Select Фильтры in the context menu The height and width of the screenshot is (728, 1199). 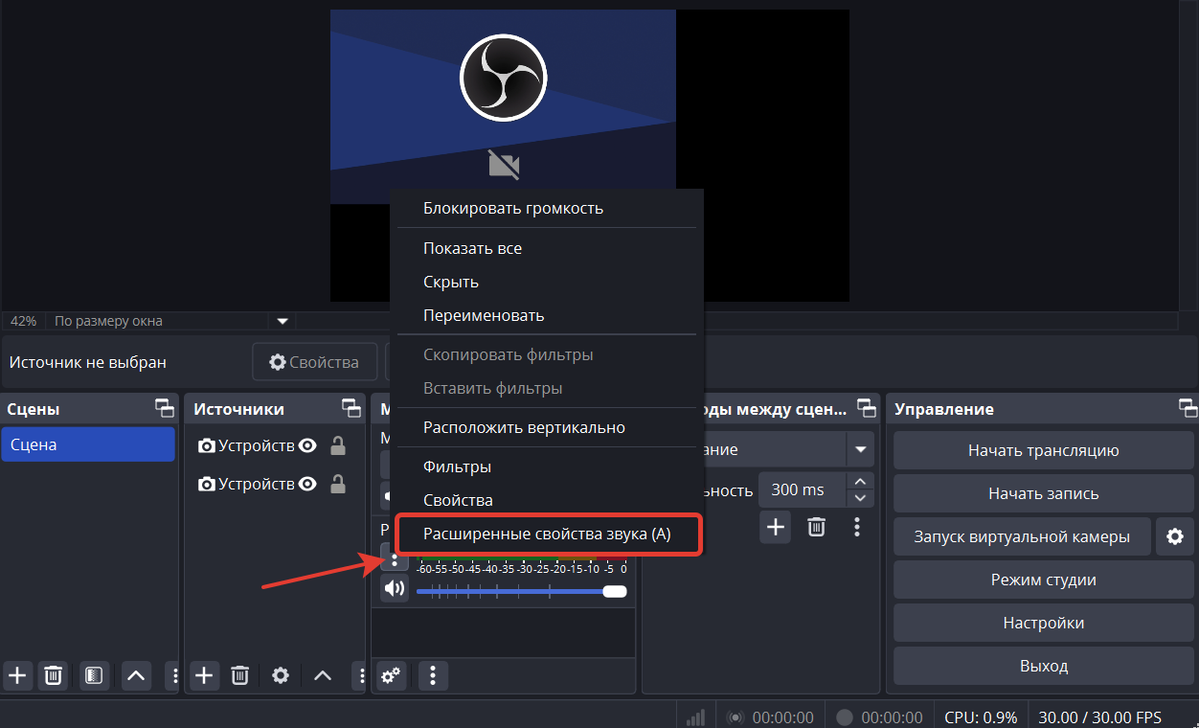coord(457,467)
